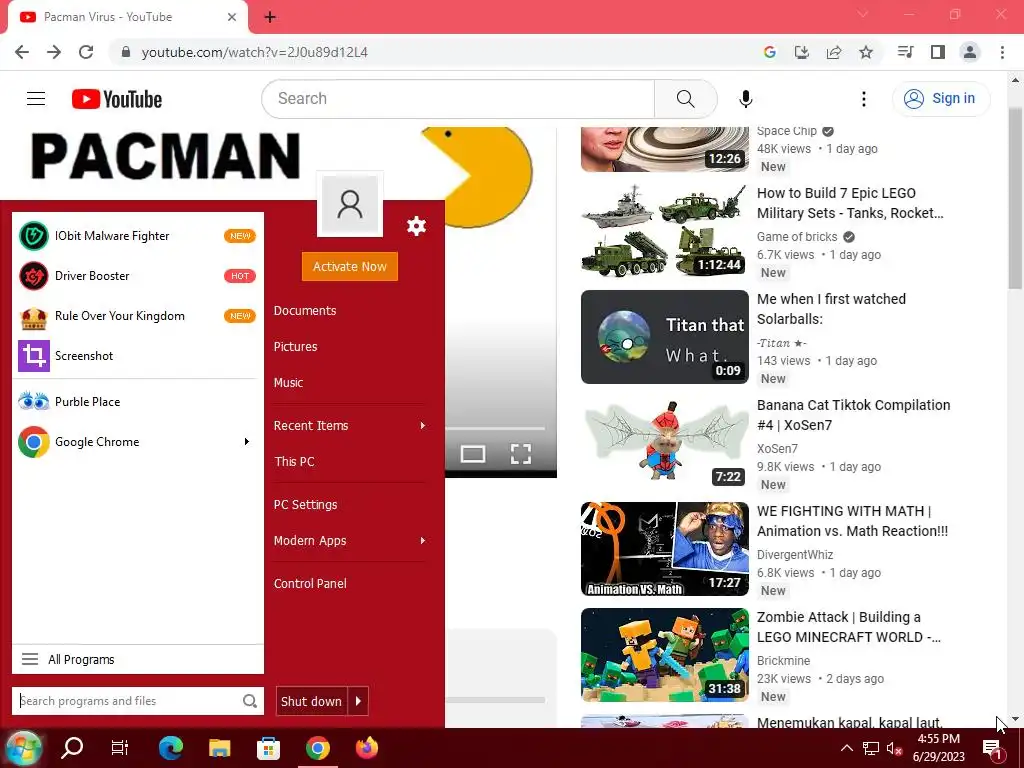Open taskbar search magnifier
This screenshot has width=1024, height=768.
pyautogui.click(x=72, y=748)
